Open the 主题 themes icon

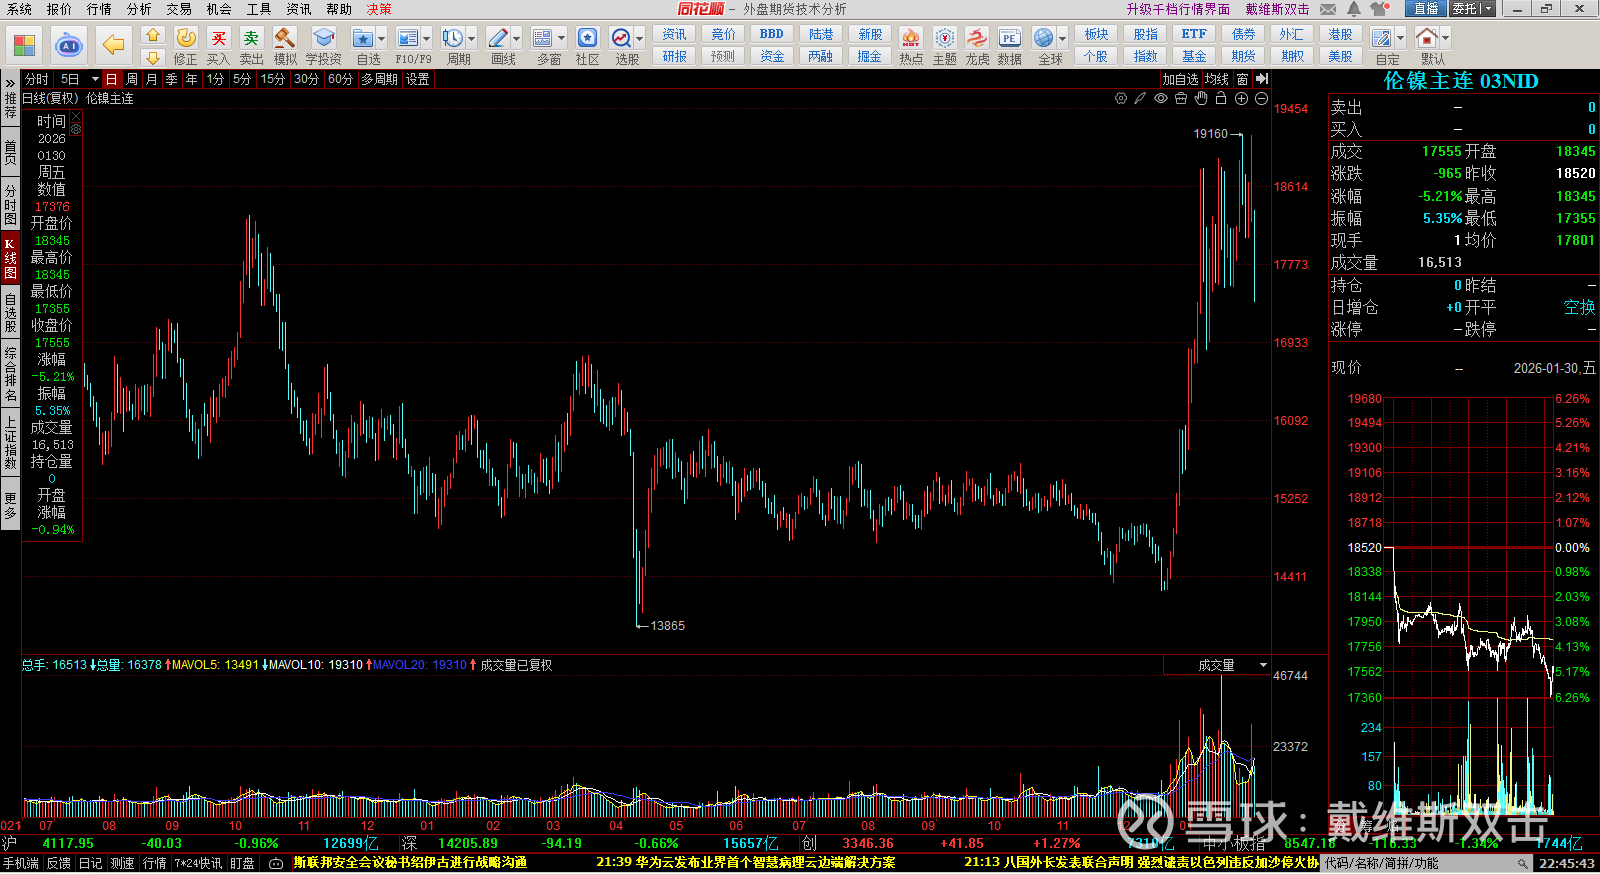pos(945,38)
